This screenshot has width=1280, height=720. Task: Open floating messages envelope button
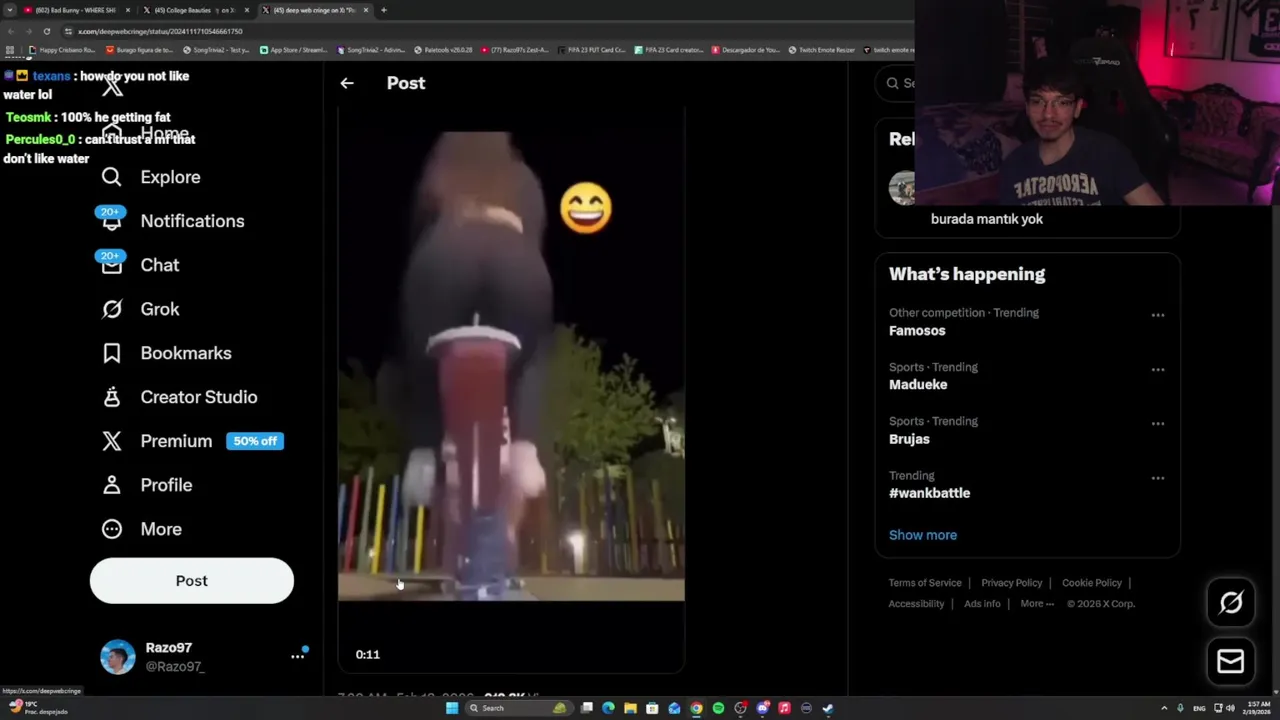pos(1231,661)
